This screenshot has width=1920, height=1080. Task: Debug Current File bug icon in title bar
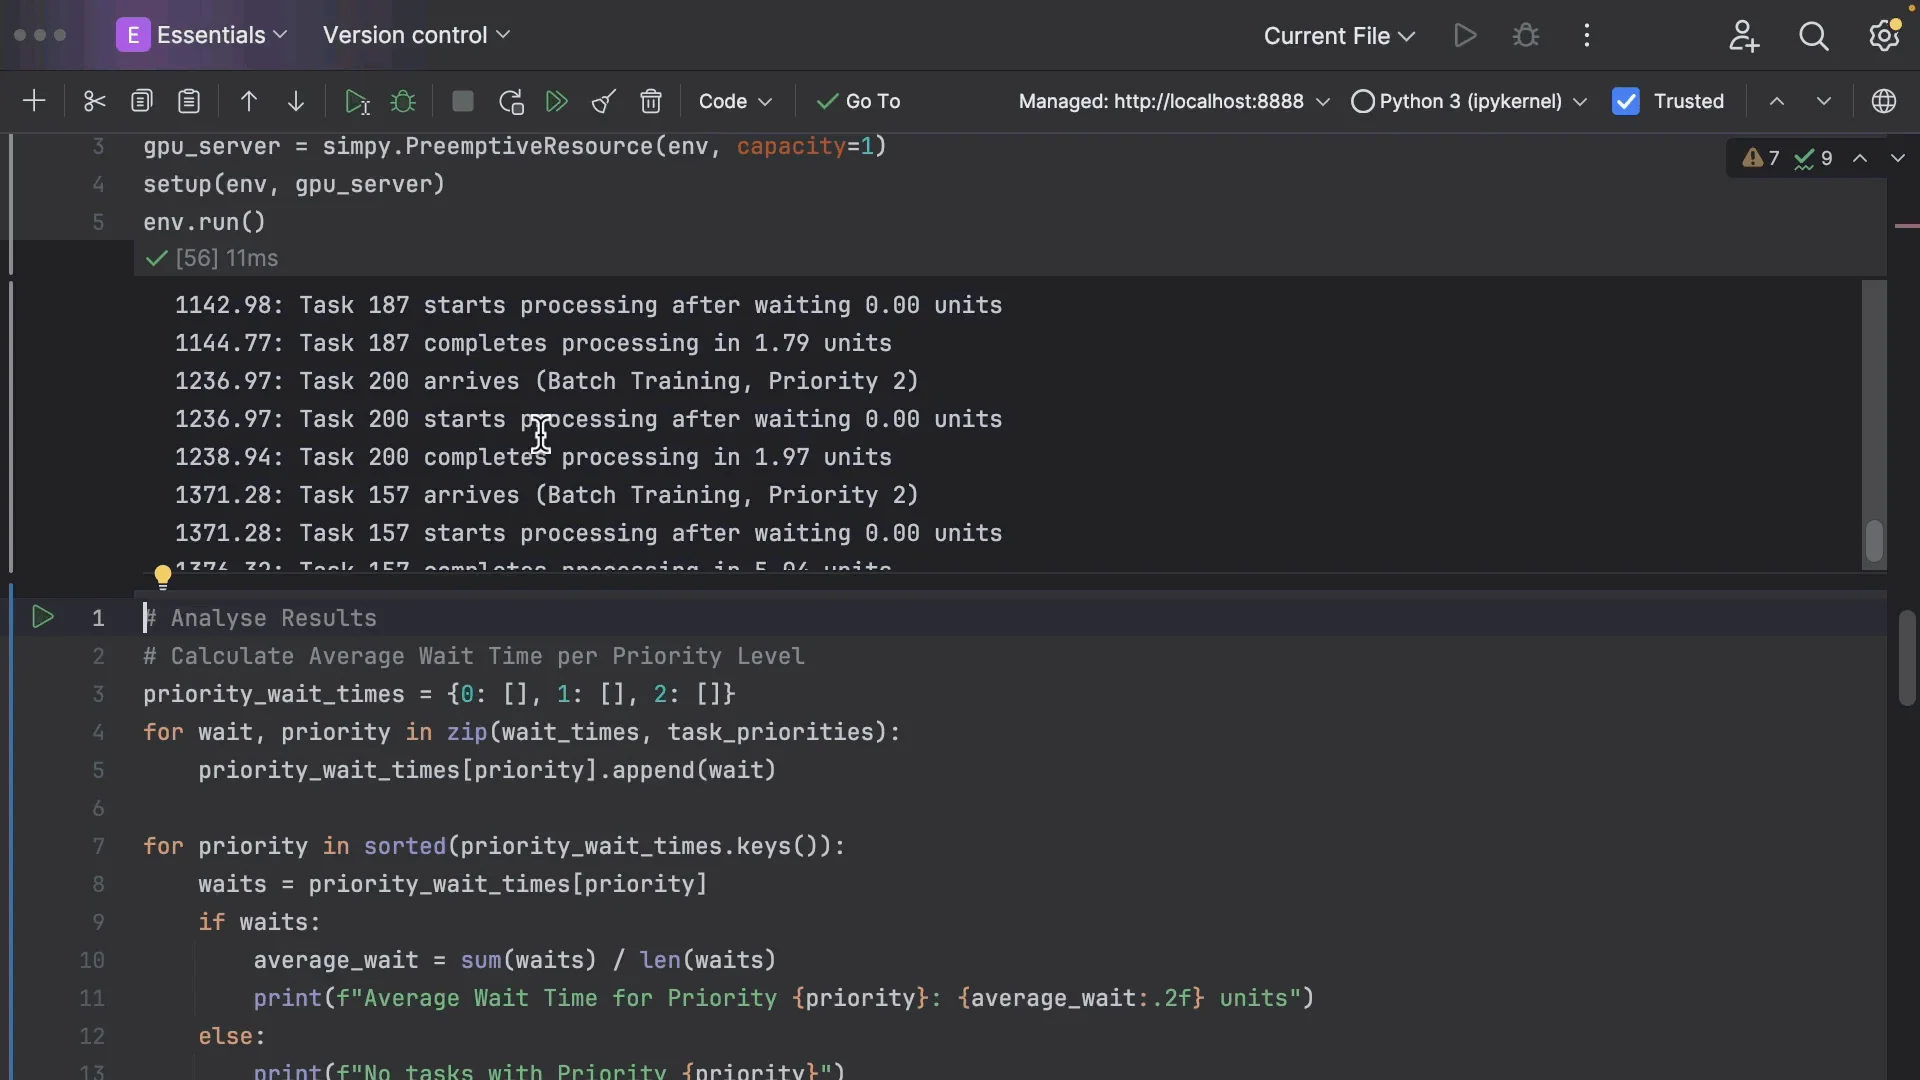[x=1526, y=36]
